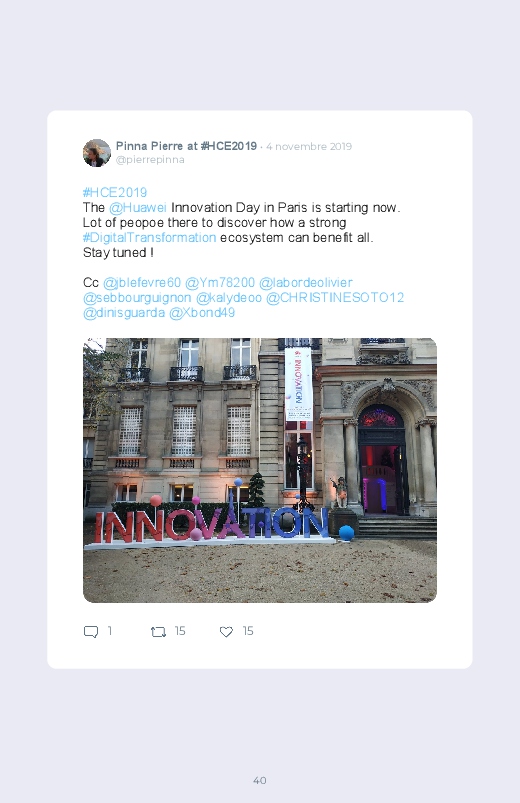Open the @pierrepinna handle
This screenshot has height=803, width=520.
pyautogui.click(x=150, y=160)
